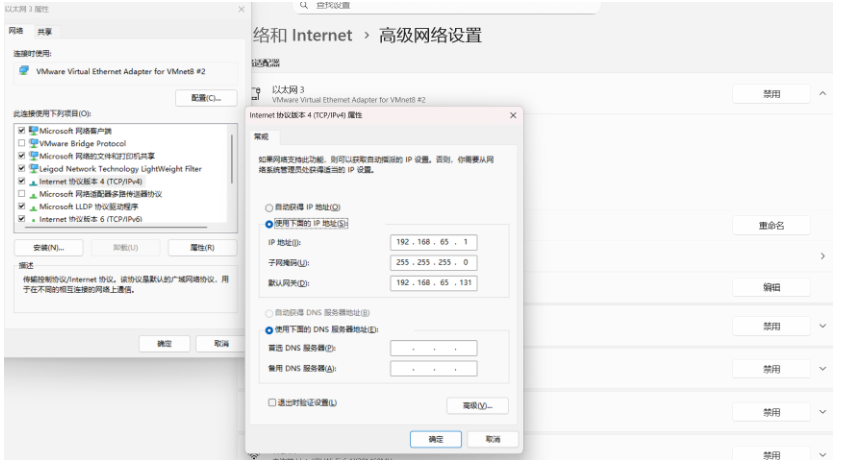
Task: Click 取消 in the IPv4 properties dialog
Action: (x=493, y=440)
